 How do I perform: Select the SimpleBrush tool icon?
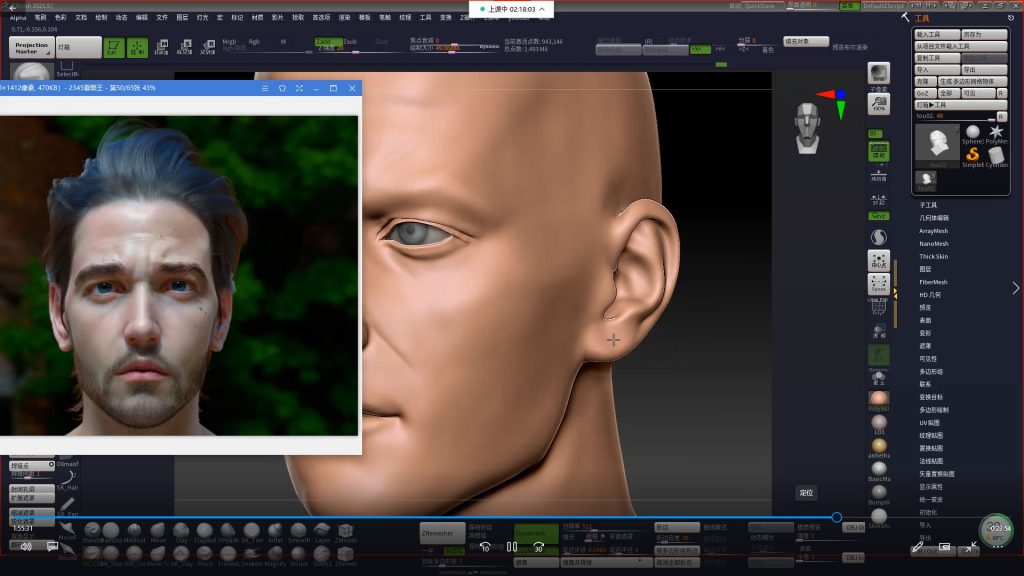(x=972, y=155)
